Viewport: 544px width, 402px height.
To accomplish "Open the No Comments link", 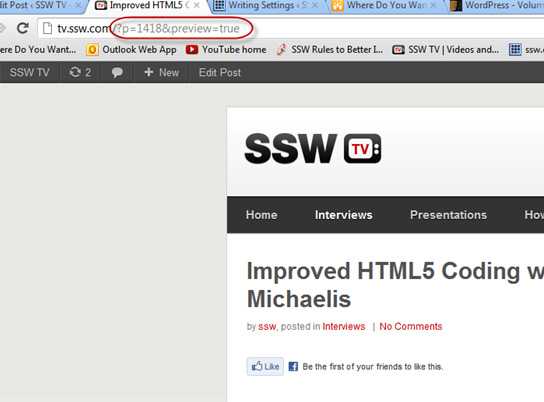I will point(411,326).
